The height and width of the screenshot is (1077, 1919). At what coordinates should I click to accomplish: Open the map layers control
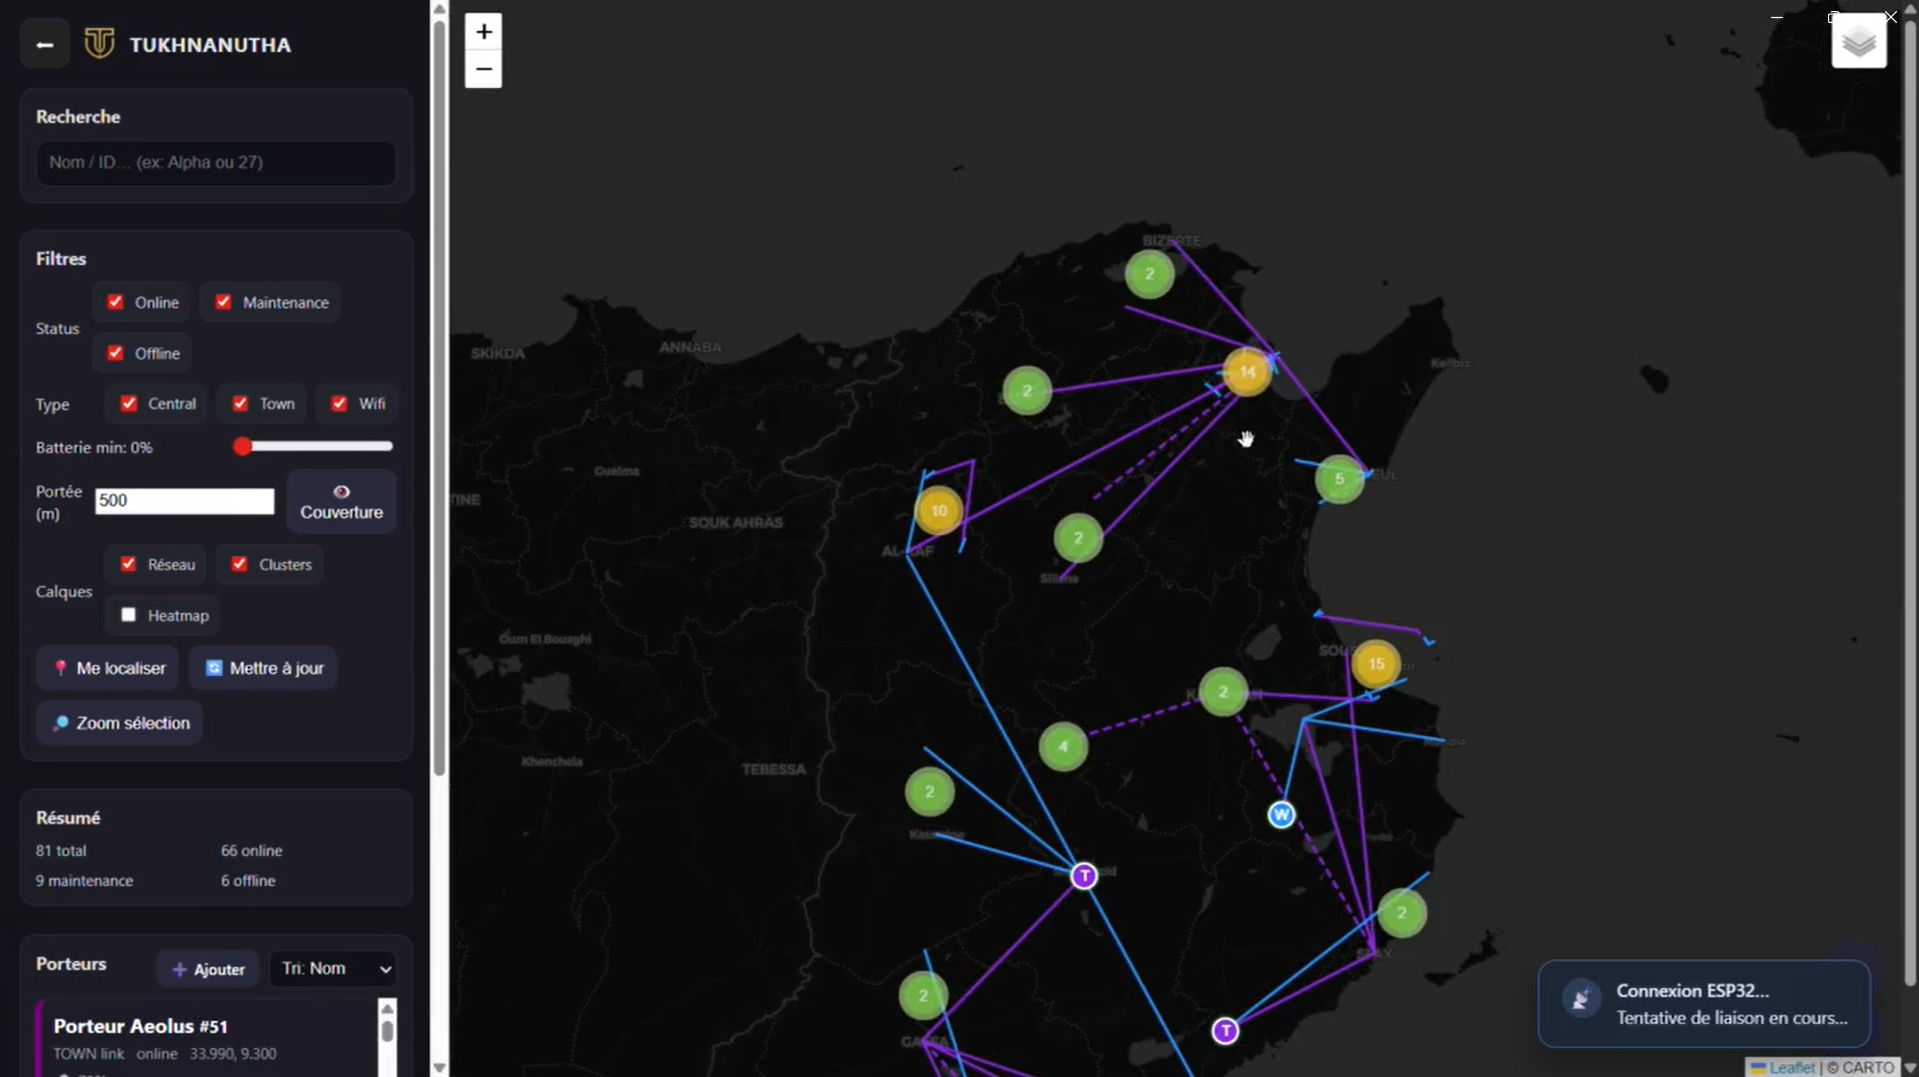click(x=1858, y=41)
